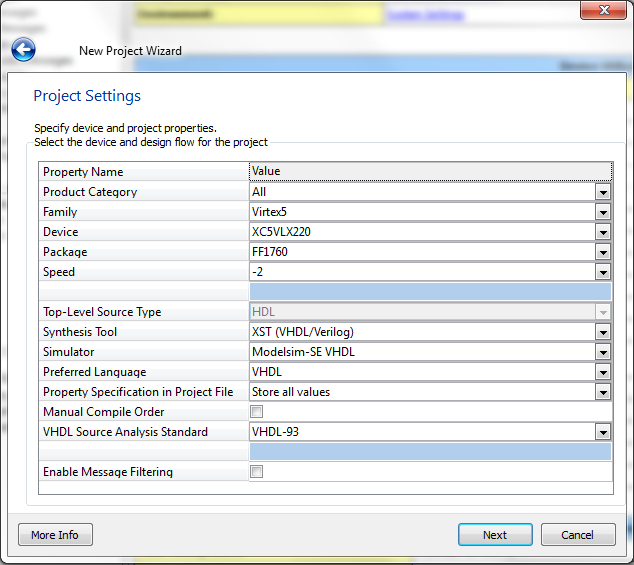Screen dimensions: 634x565
Task: Open More Info help
Action: click(55, 535)
